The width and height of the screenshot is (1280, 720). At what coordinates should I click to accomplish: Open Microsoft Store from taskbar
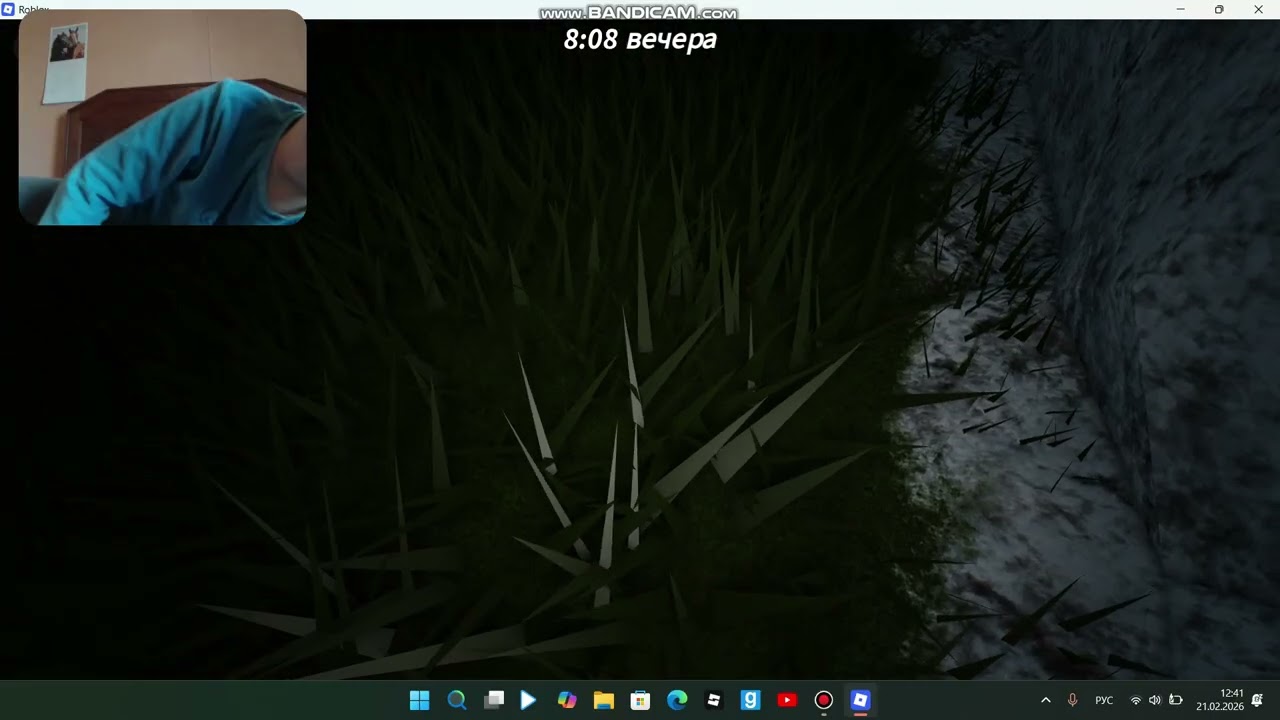(640, 700)
